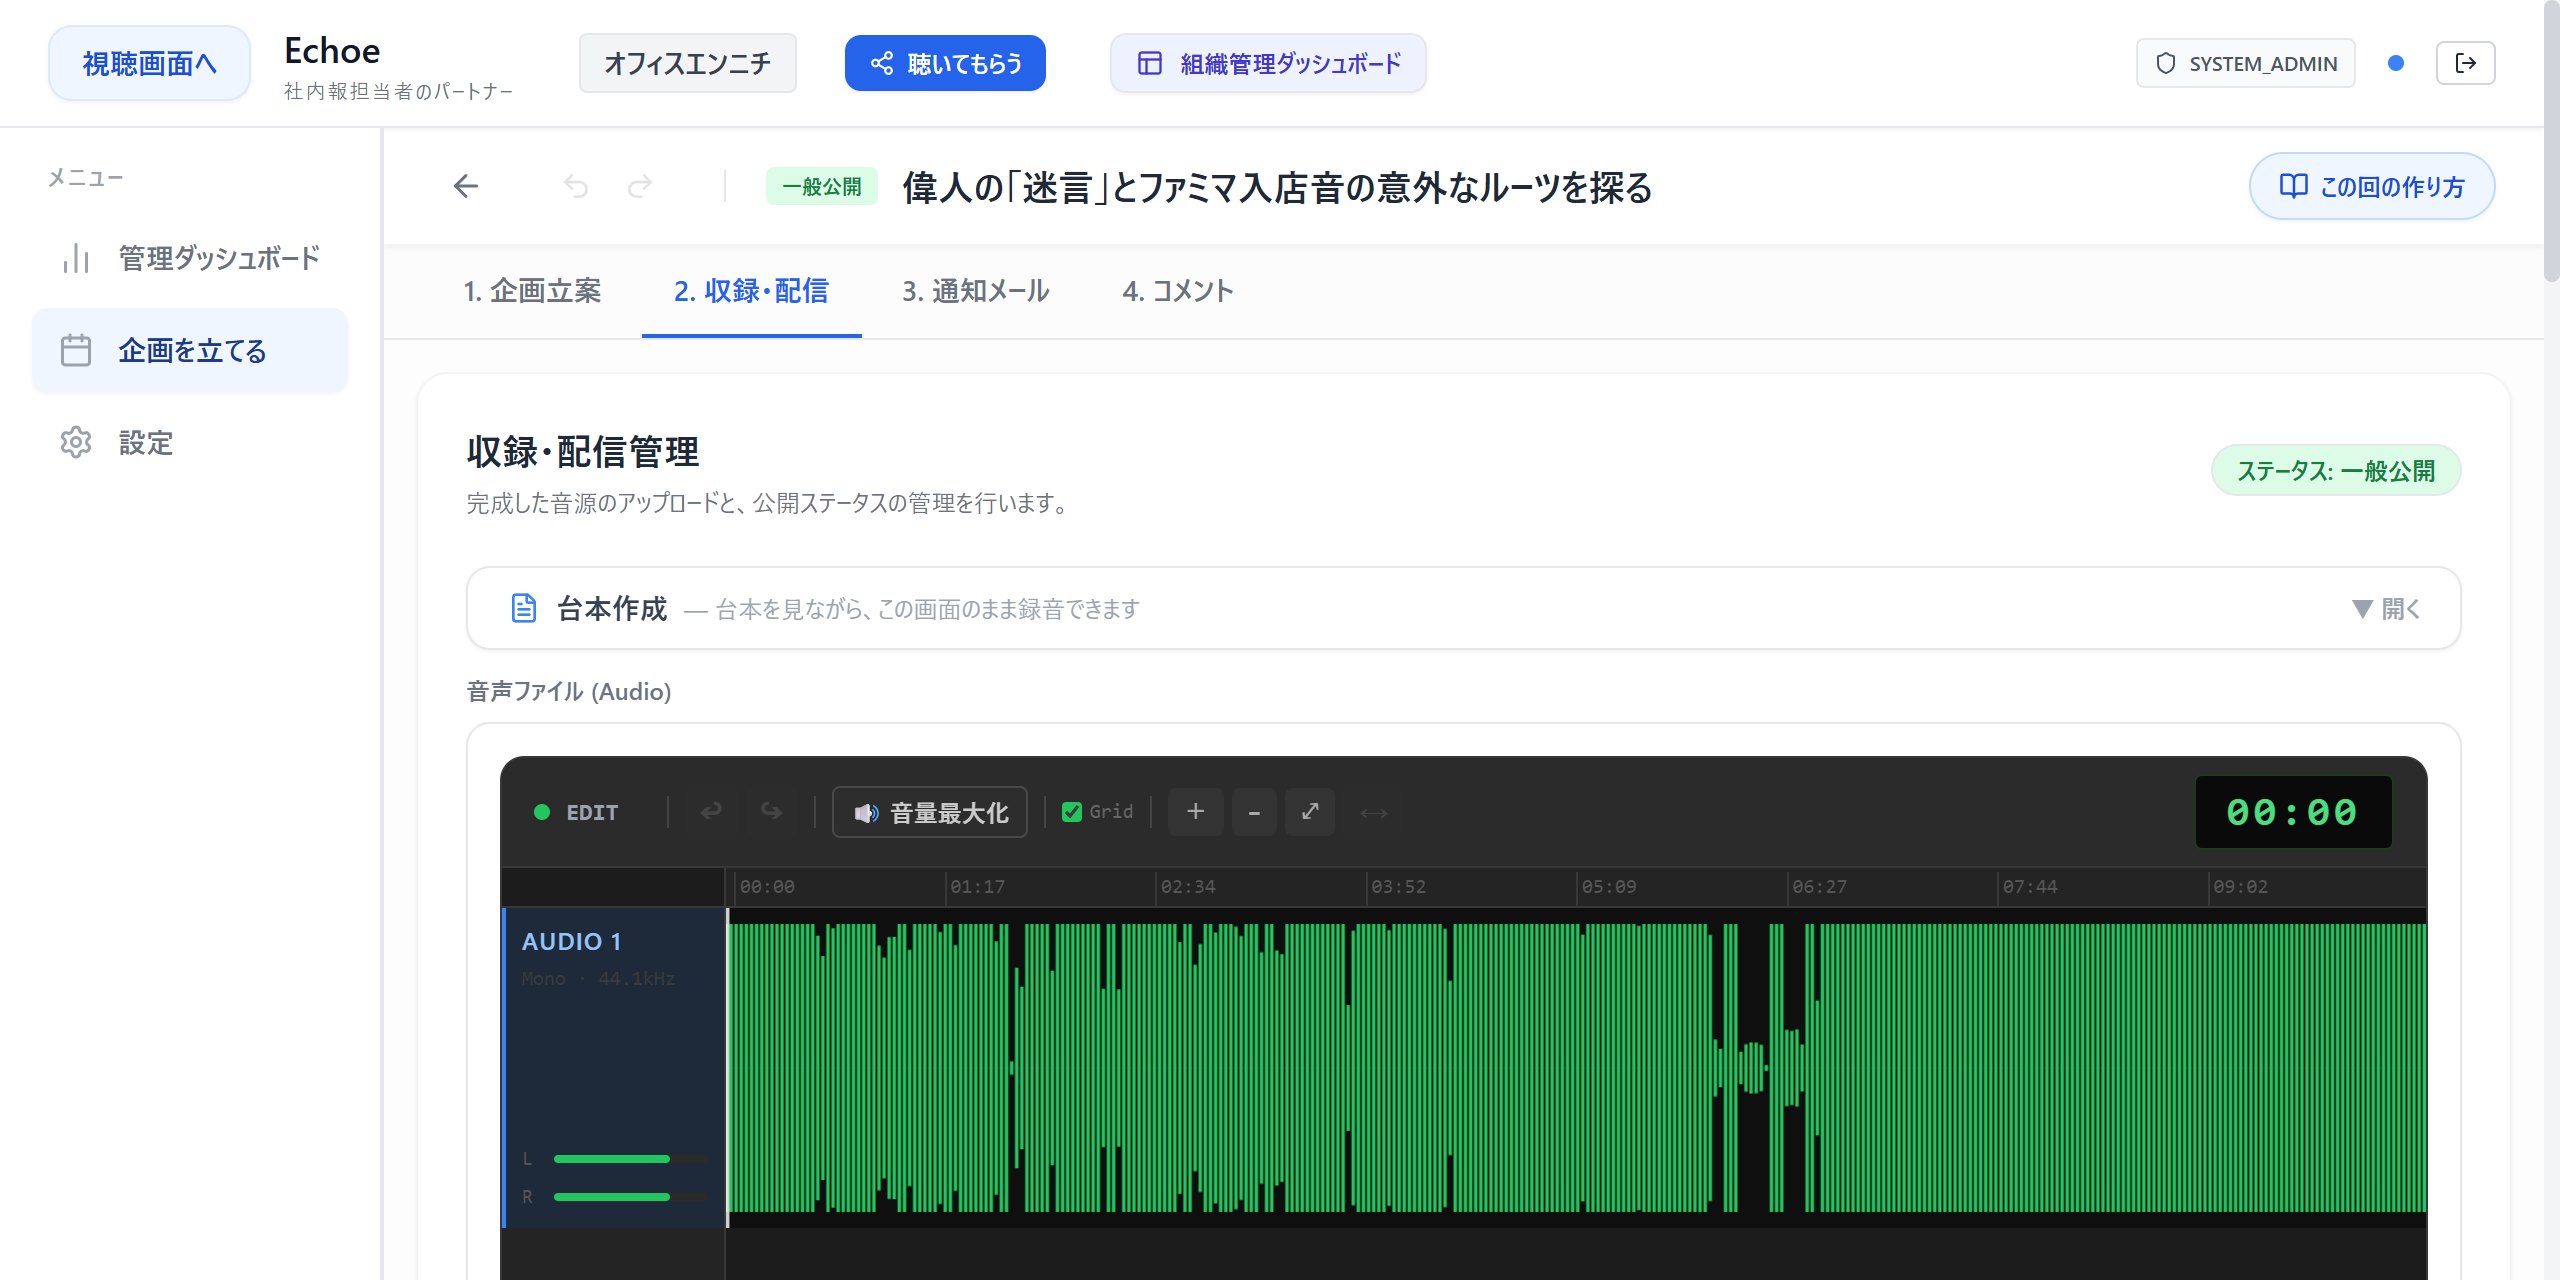Zoom in on the waveform with plus
The height and width of the screenshot is (1280, 2560).
tap(1195, 811)
